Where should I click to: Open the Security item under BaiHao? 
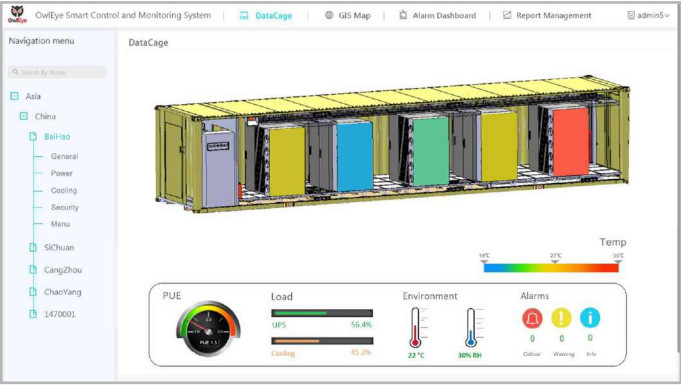[x=65, y=207]
